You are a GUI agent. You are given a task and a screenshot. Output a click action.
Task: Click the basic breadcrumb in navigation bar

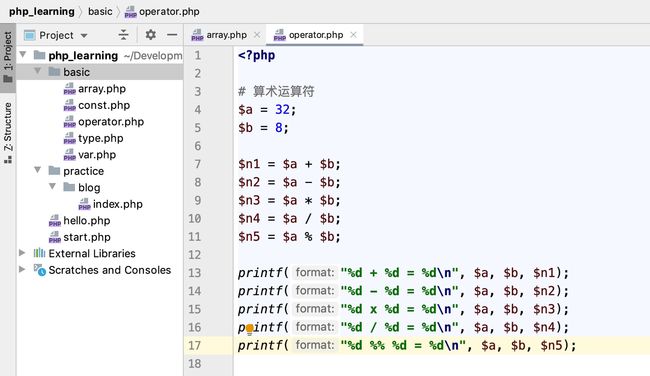[x=100, y=11]
